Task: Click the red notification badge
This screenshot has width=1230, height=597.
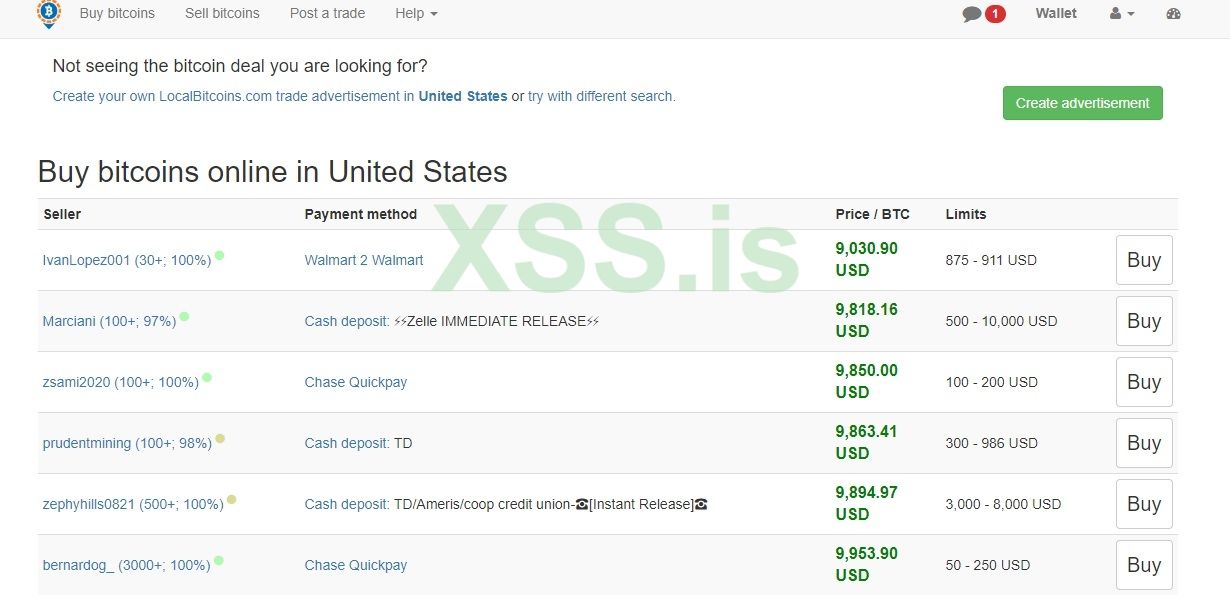Action: pos(995,14)
